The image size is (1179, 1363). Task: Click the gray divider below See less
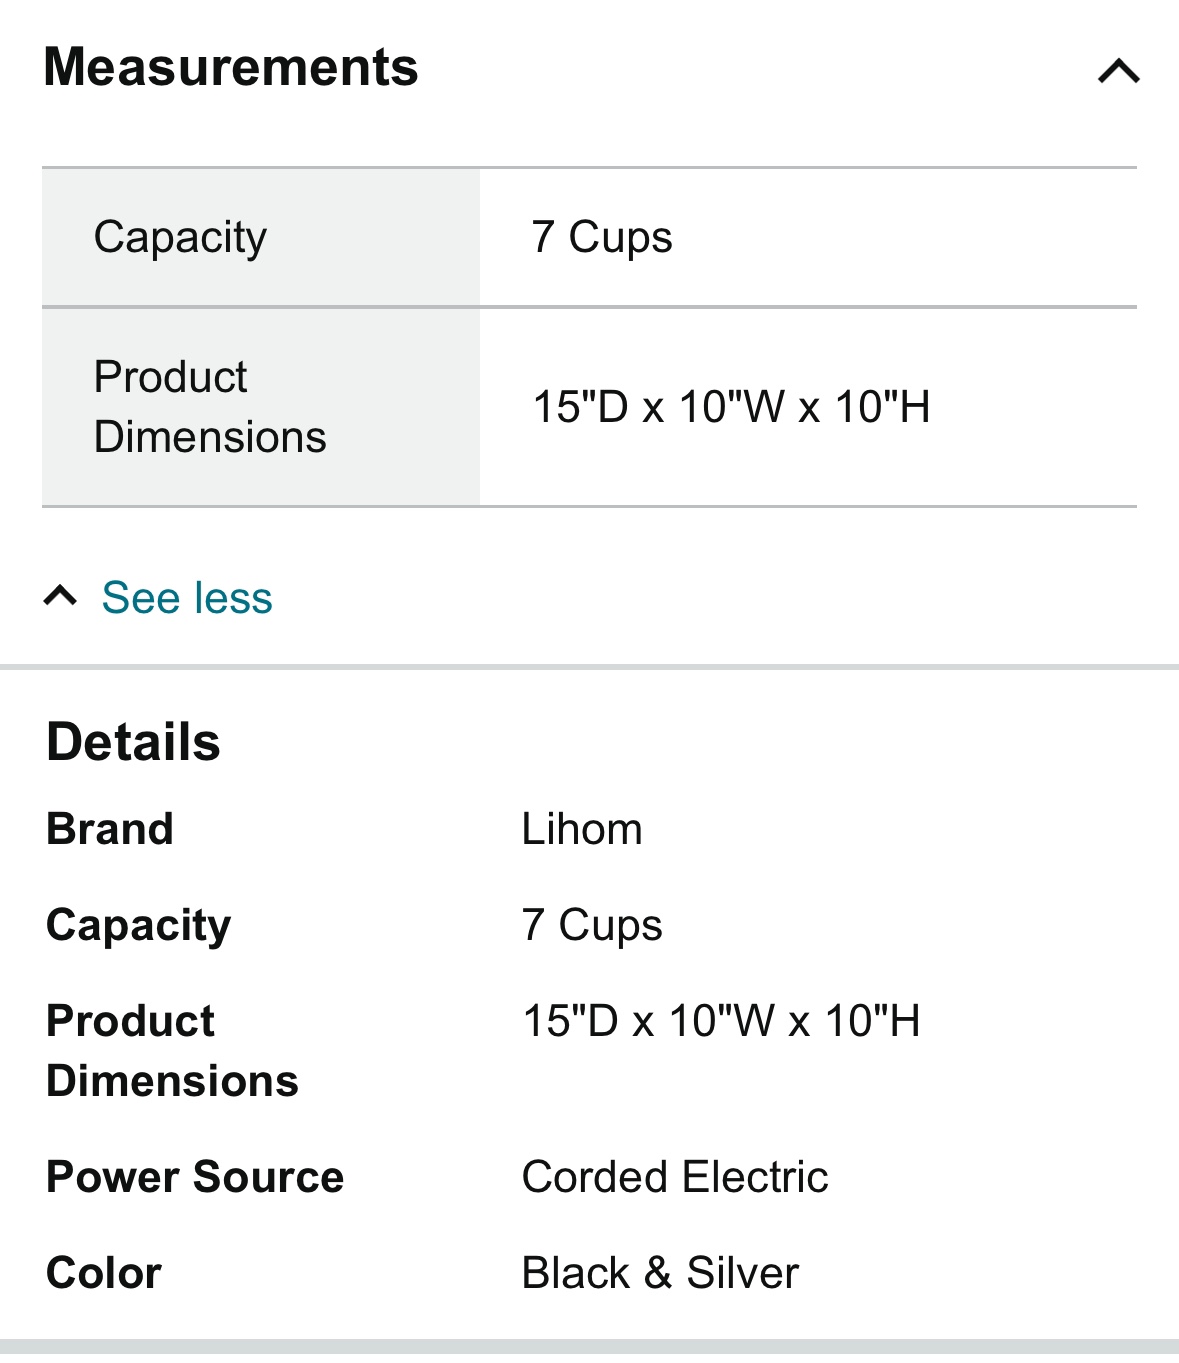589,666
